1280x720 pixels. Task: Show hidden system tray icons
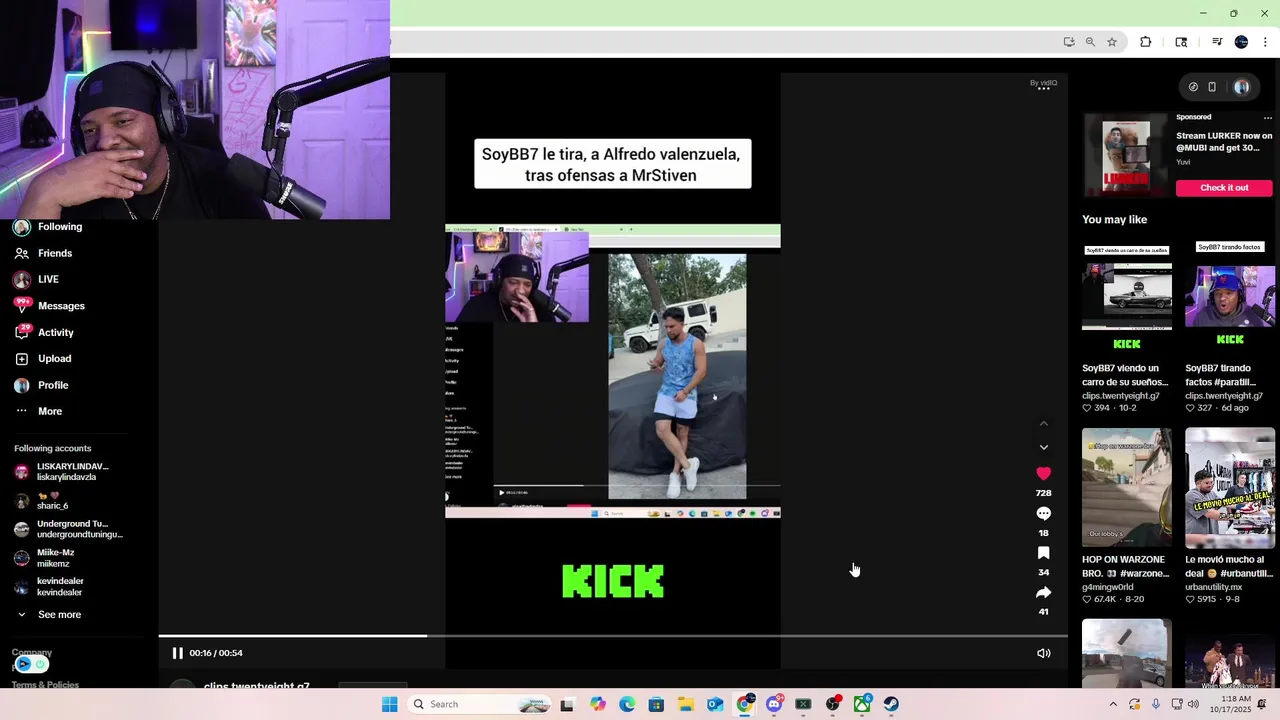(x=1113, y=704)
